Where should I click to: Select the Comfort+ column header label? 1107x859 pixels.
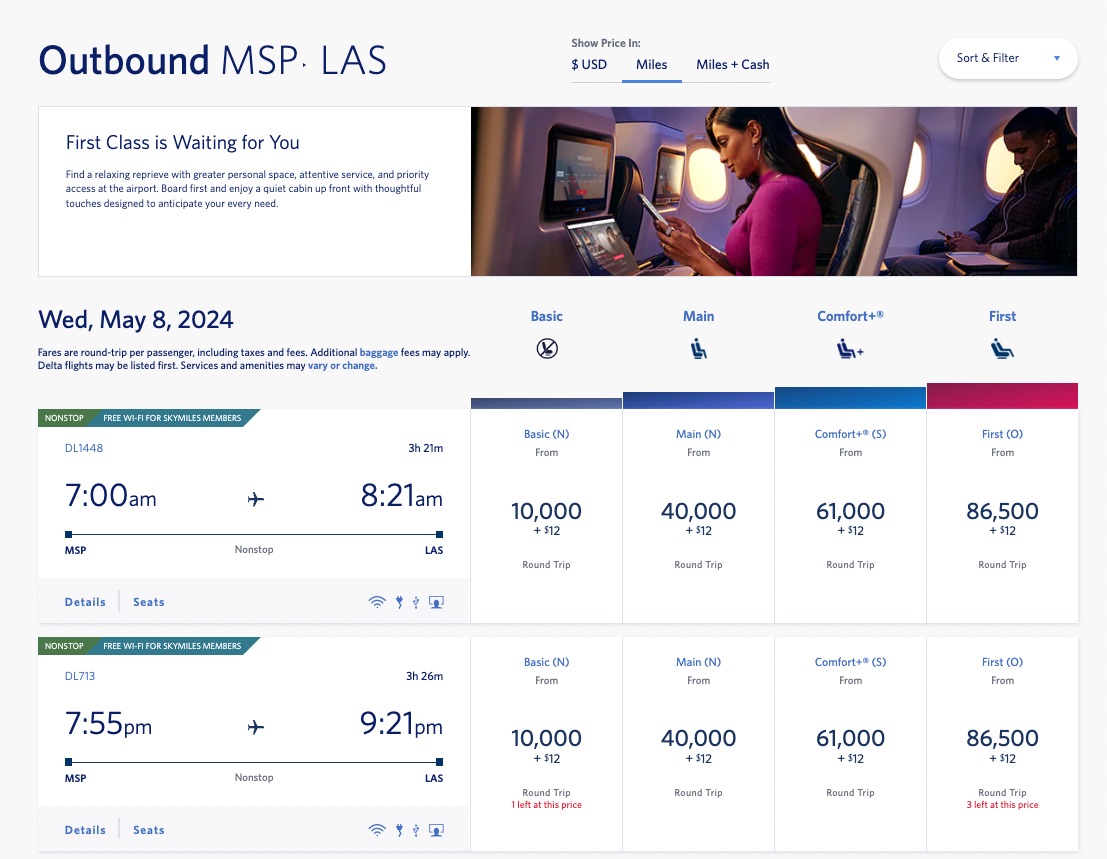tap(850, 316)
